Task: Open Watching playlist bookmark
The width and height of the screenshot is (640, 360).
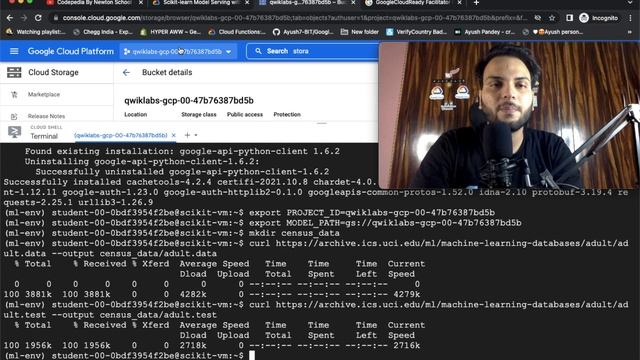Action: coord(36,32)
